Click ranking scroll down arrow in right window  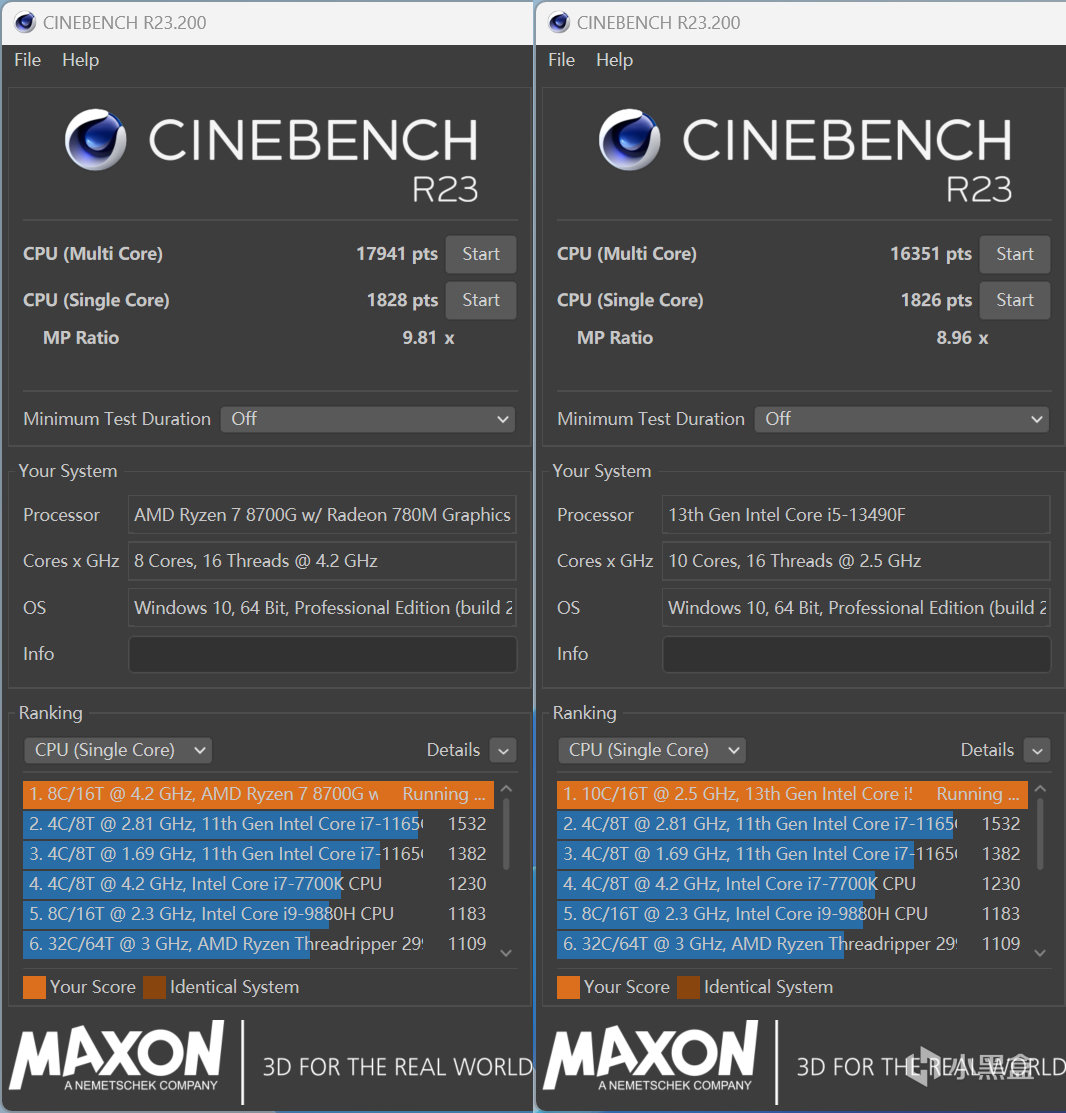click(x=1040, y=953)
